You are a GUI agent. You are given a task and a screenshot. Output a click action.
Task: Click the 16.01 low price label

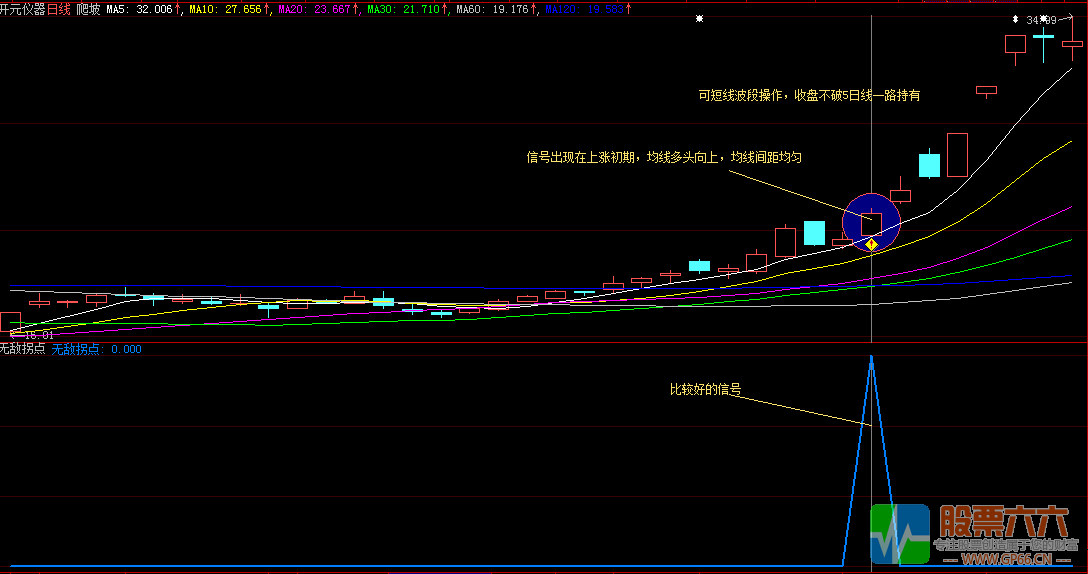[x=36, y=335]
